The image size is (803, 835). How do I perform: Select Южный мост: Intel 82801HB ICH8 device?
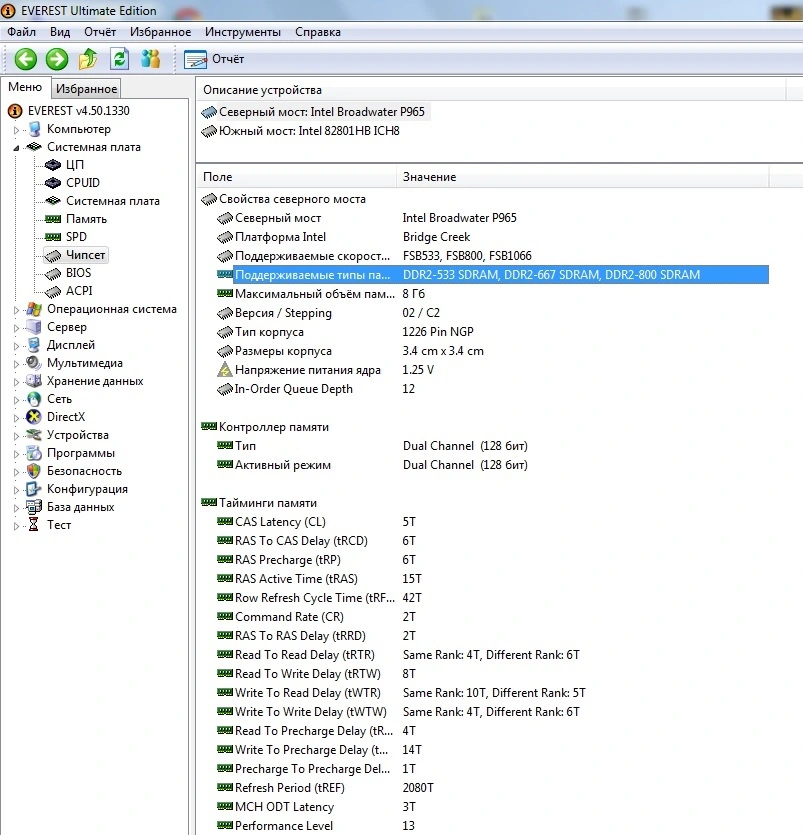pos(301,131)
